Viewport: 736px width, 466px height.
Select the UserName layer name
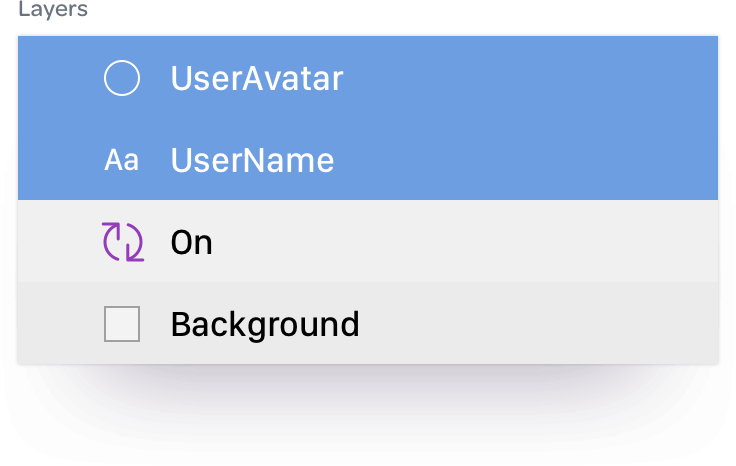(x=252, y=160)
